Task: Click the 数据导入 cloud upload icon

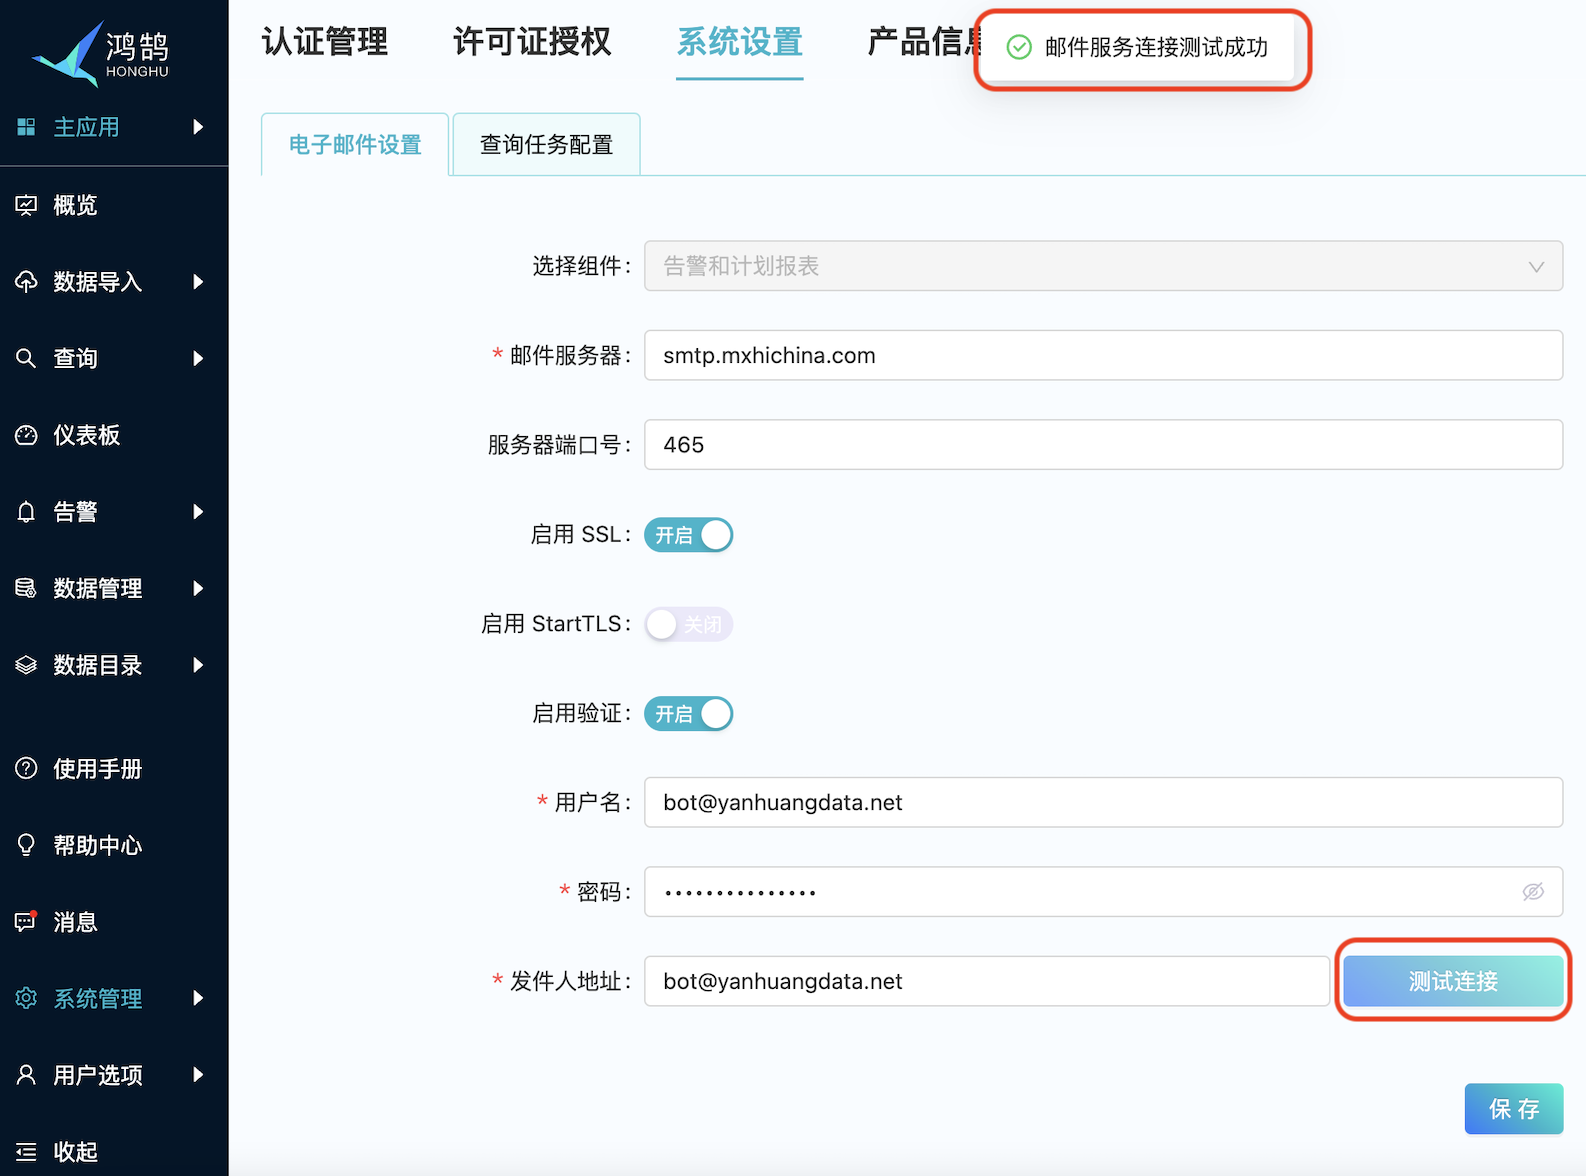Action: coord(26,282)
